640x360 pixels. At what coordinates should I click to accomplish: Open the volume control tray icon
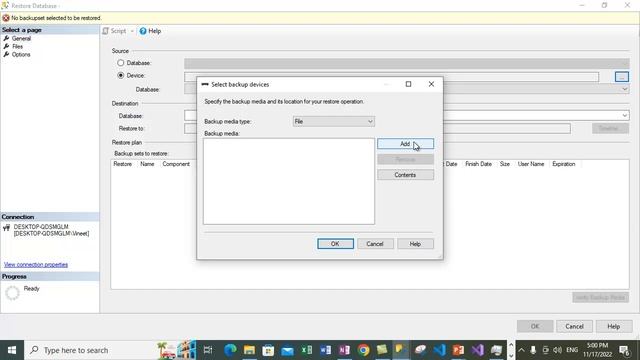point(557,350)
